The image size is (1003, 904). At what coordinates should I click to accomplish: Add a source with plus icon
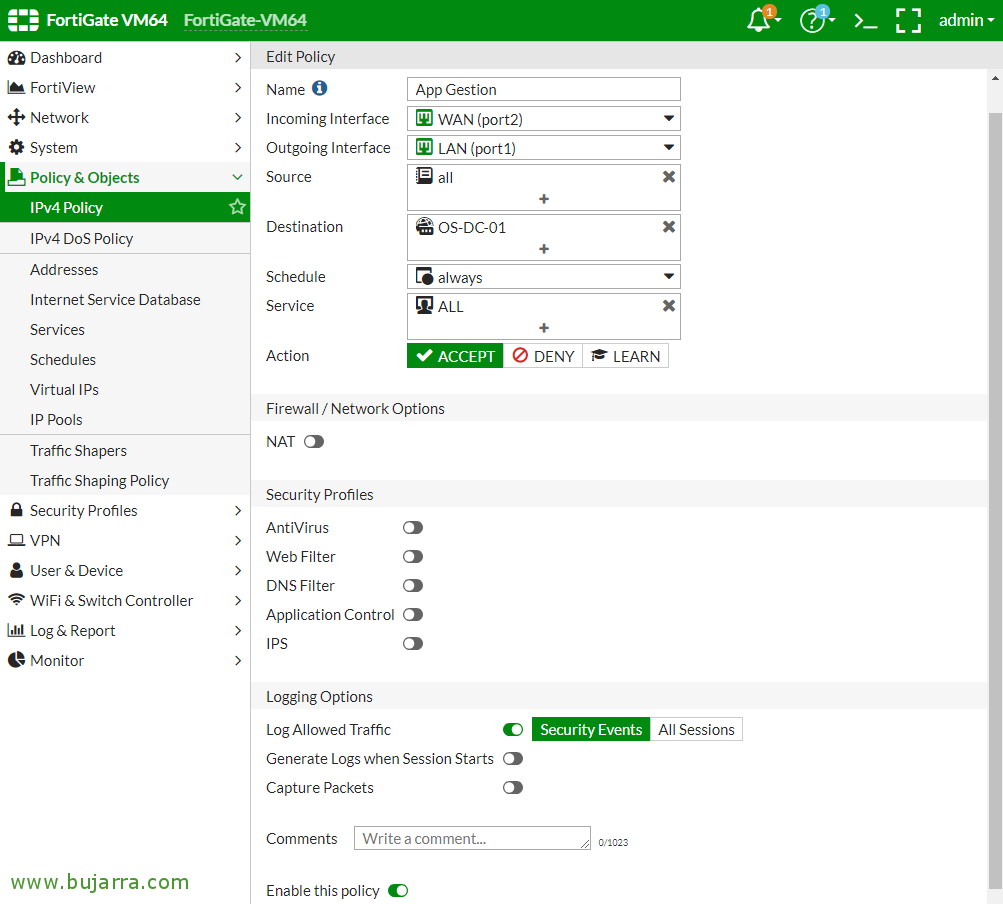point(544,199)
